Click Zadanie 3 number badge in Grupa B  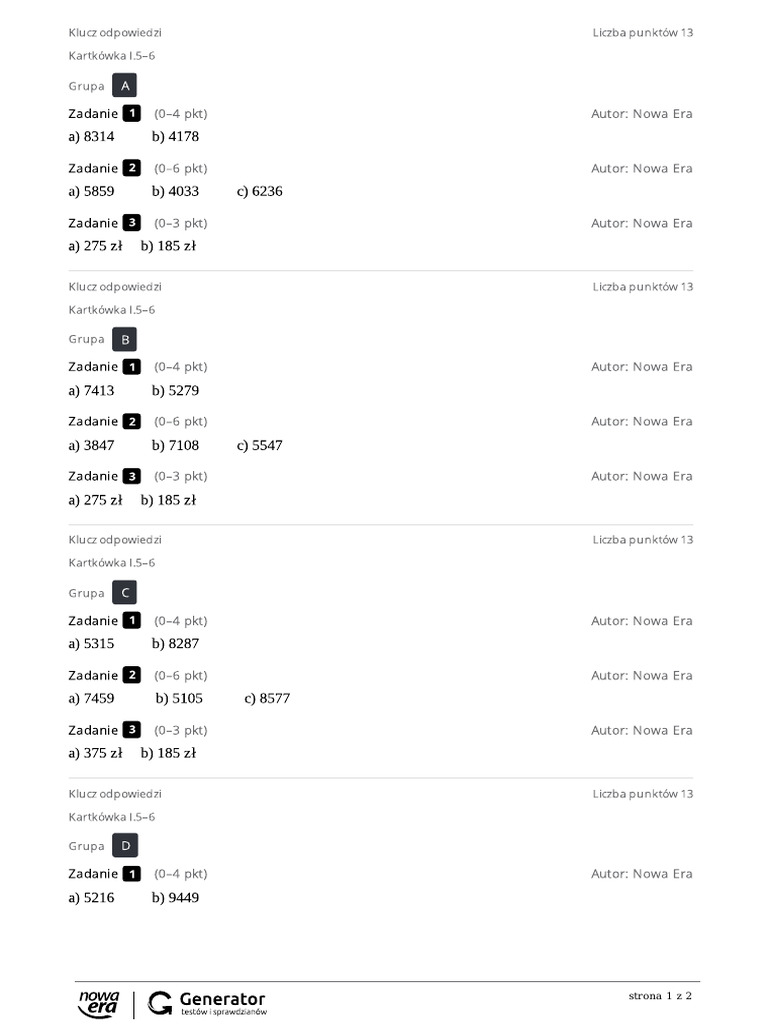click(131, 476)
